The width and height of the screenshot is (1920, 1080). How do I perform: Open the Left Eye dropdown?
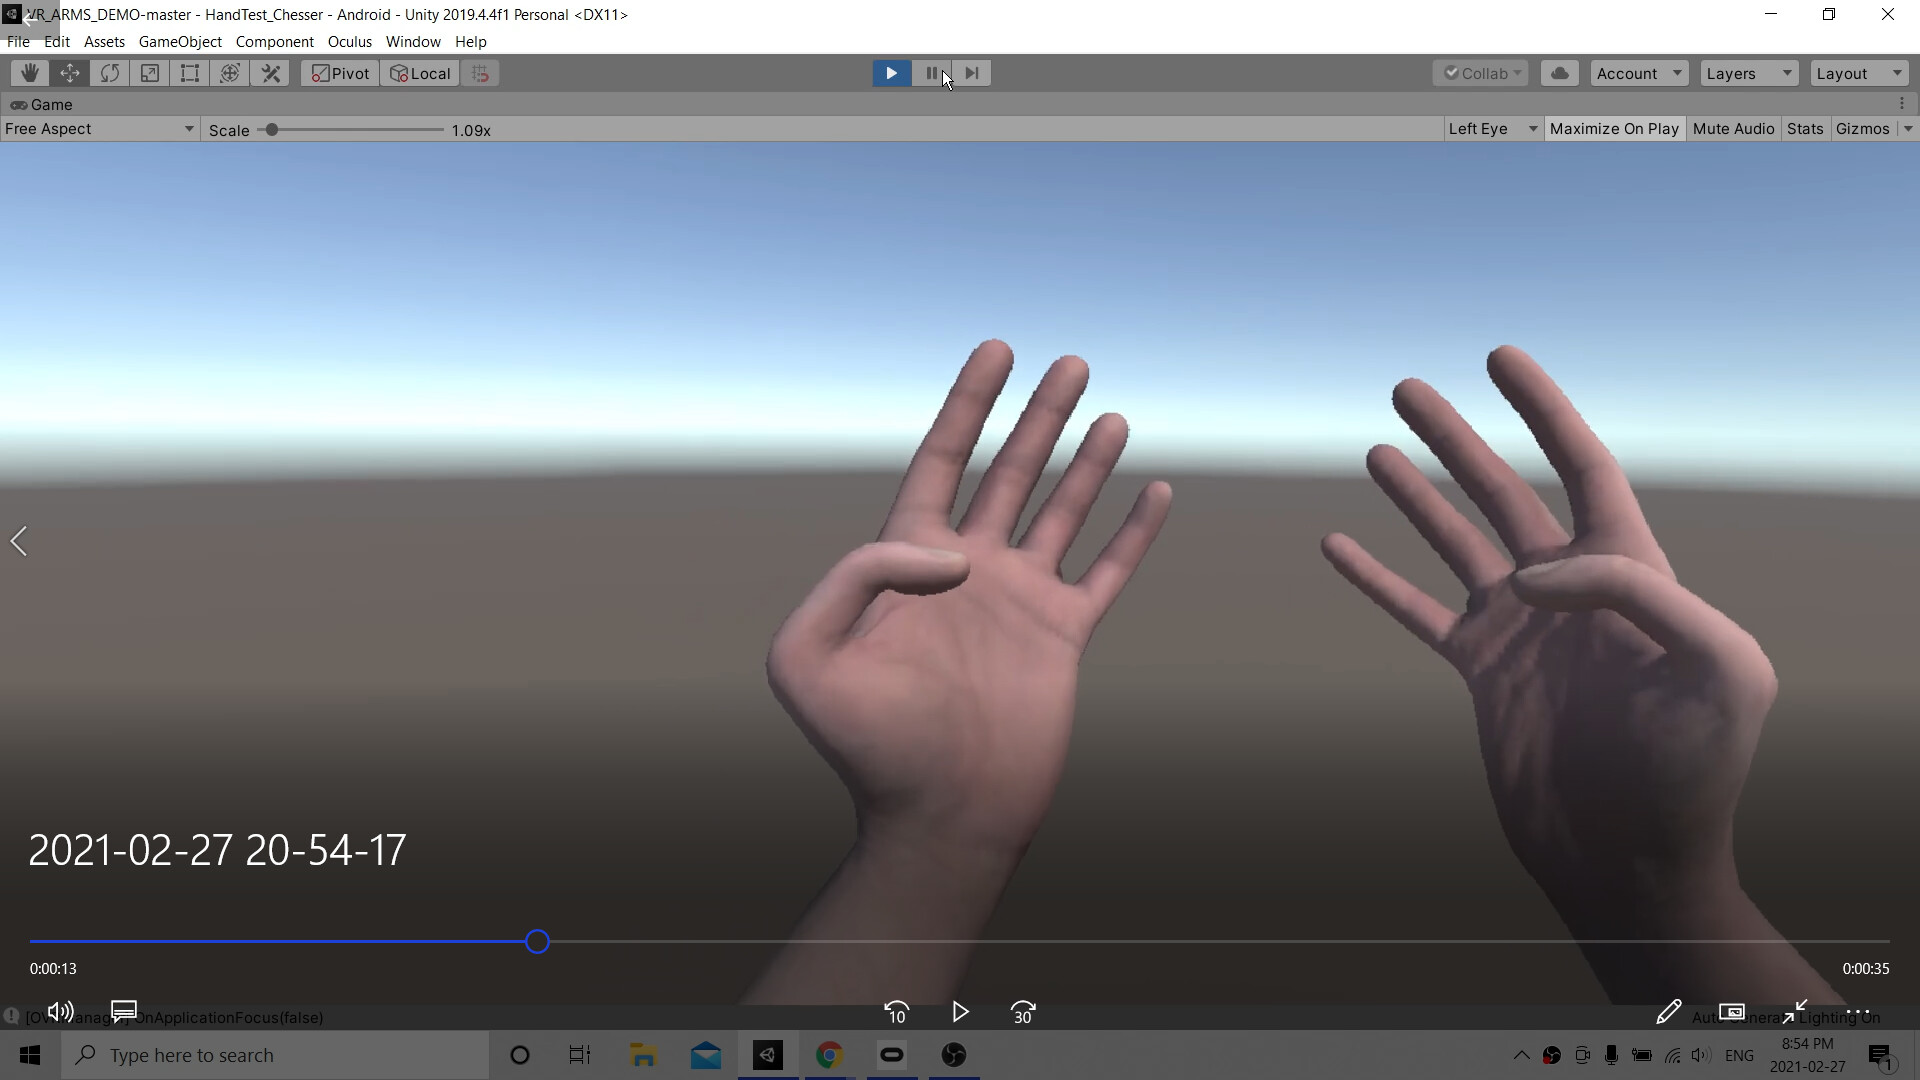[1493, 129]
